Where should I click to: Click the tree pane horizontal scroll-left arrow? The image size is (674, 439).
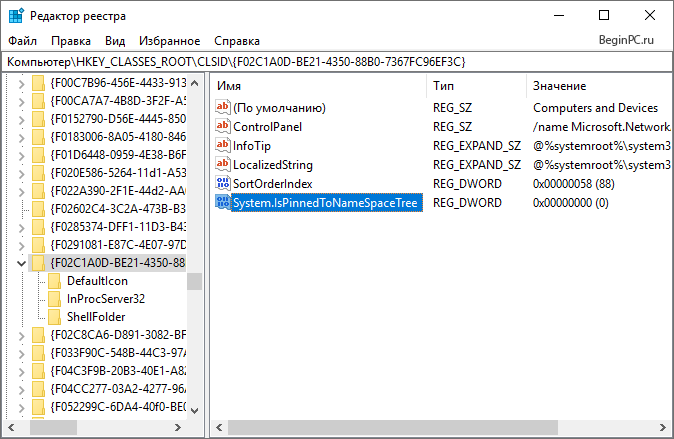point(11,427)
